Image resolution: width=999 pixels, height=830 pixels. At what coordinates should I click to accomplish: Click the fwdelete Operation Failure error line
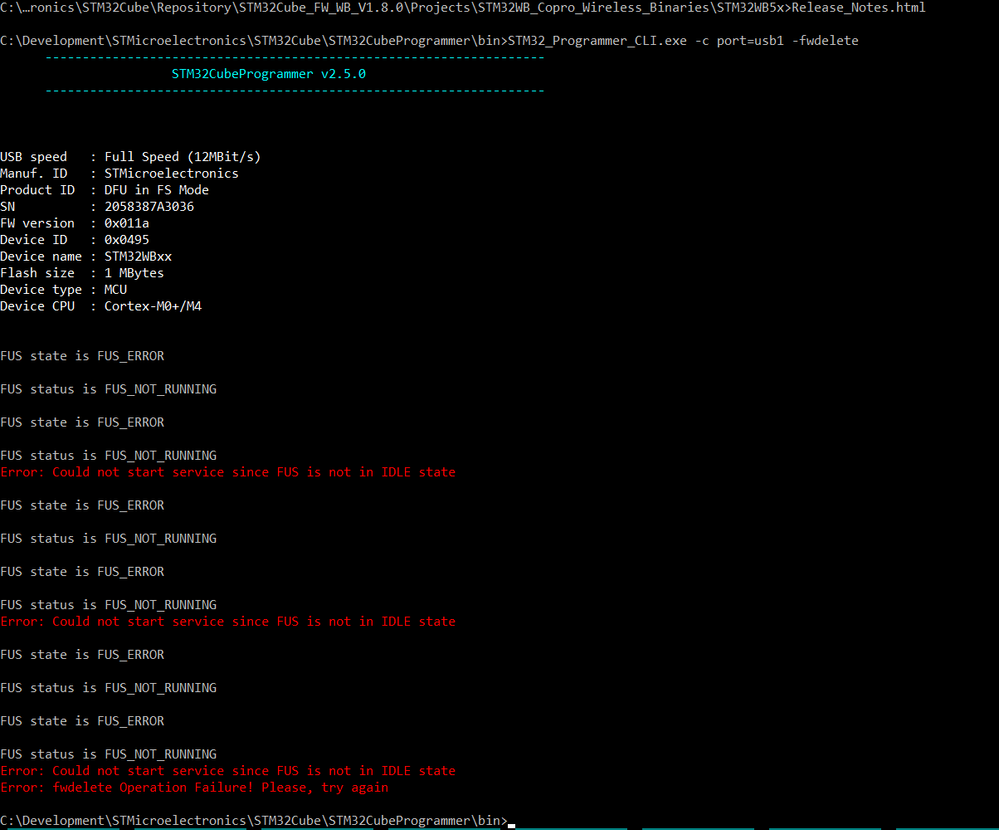coord(194,787)
